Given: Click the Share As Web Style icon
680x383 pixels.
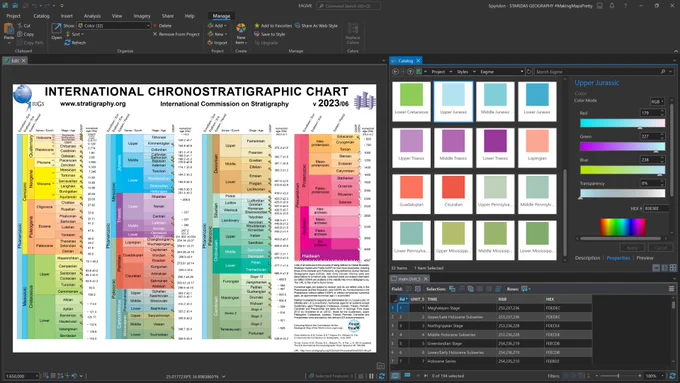Looking at the screenshot, I should (298, 26).
